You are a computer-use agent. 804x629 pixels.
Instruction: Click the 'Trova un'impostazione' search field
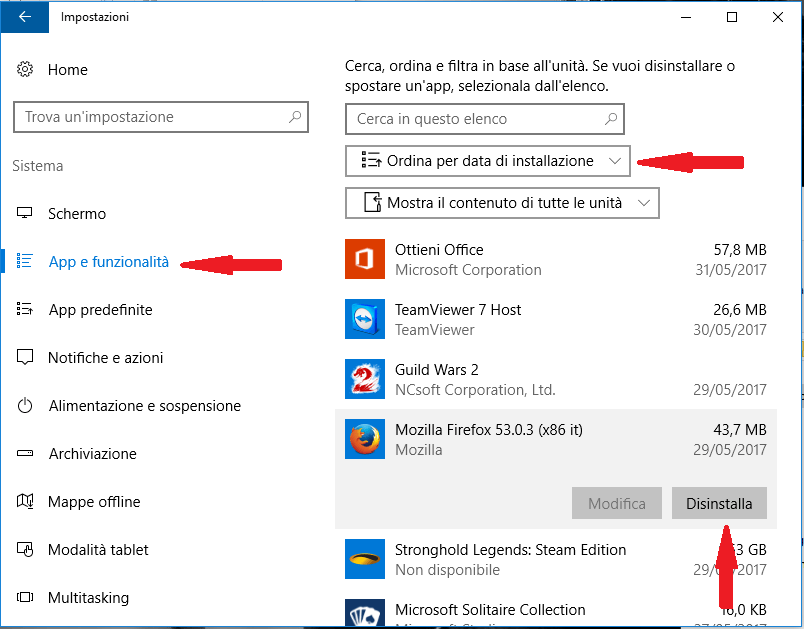pyautogui.click(x=160, y=117)
